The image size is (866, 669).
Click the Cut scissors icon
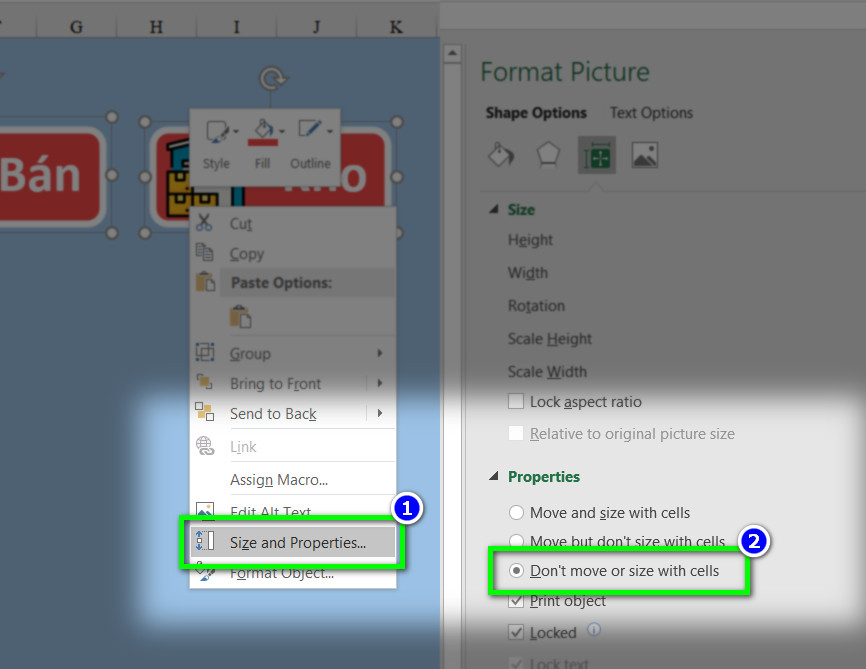pyautogui.click(x=204, y=222)
